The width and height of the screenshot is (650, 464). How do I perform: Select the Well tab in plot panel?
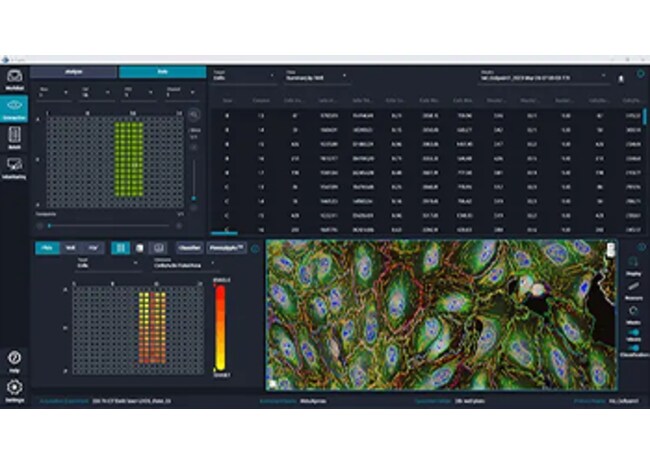(70, 247)
